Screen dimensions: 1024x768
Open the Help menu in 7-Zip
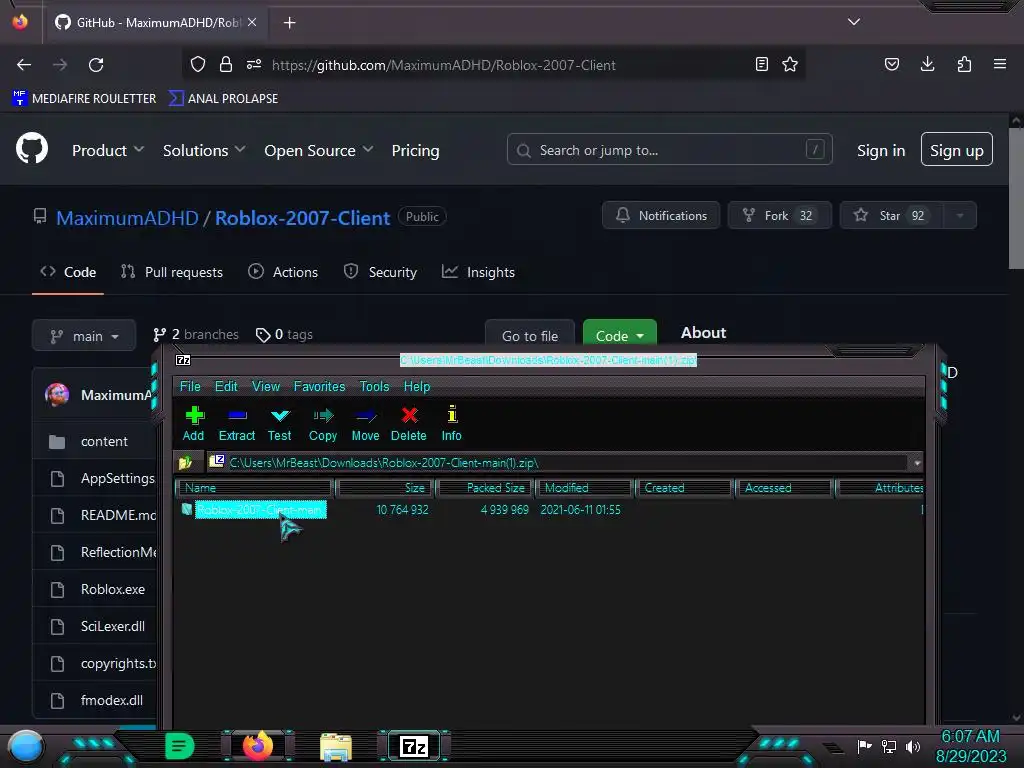417,386
